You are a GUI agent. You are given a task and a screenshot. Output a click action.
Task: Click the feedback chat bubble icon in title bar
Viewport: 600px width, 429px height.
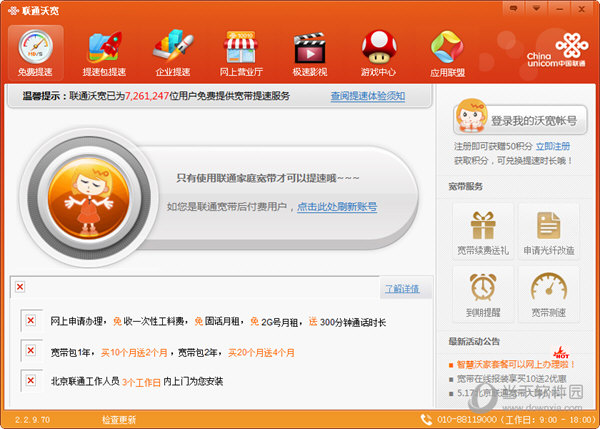pyautogui.click(x=514, y=8)
